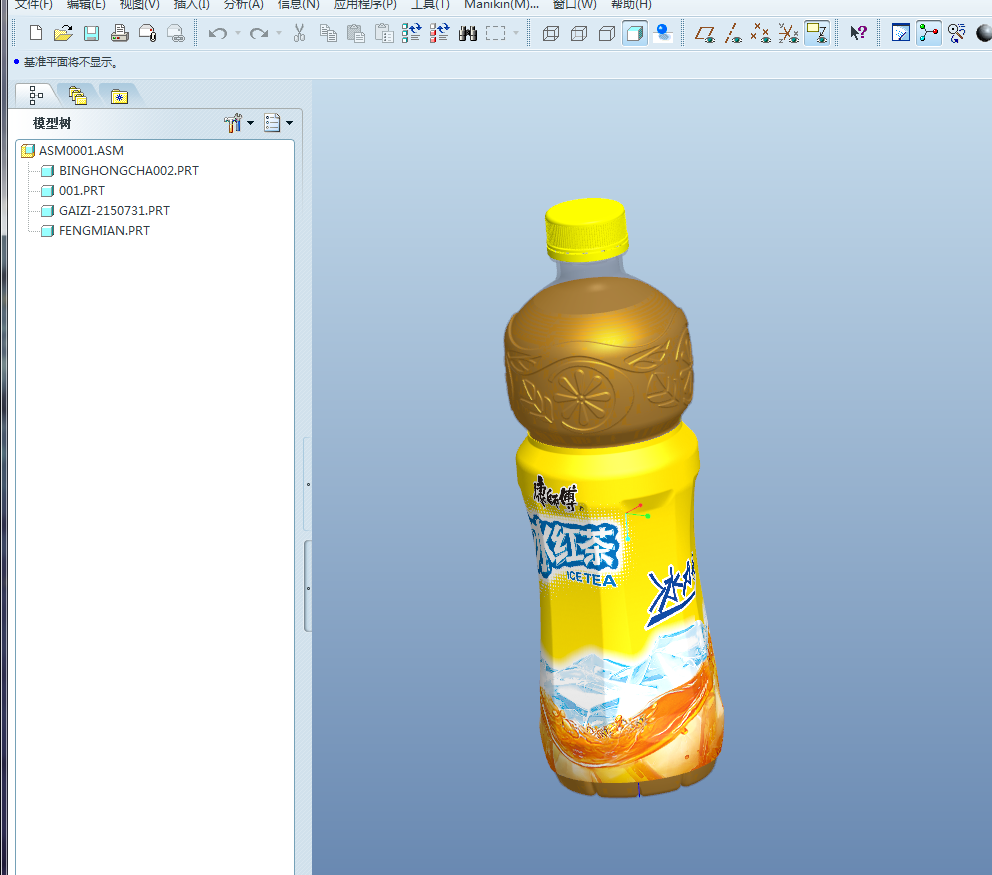Open the 插入(I) menu

coord(192,5)
